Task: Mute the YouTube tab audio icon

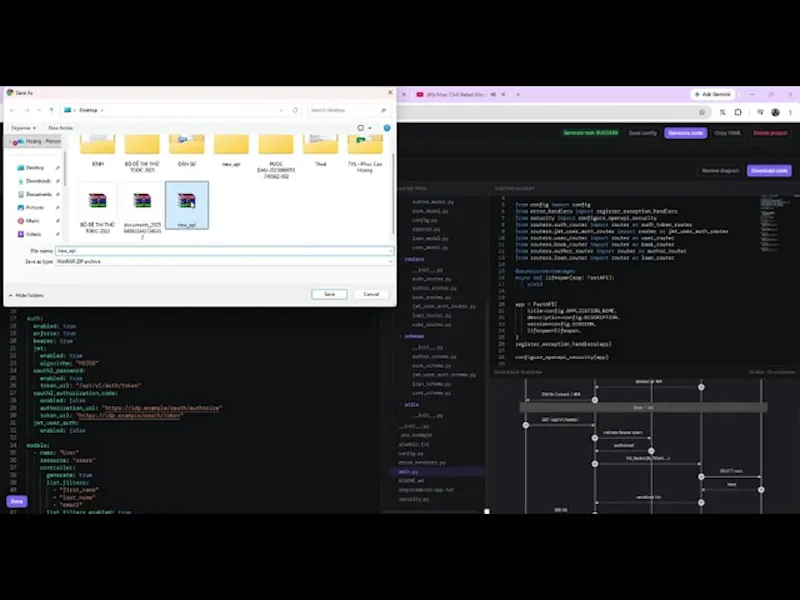Action: pyautogui.click(x=493, y=94)
